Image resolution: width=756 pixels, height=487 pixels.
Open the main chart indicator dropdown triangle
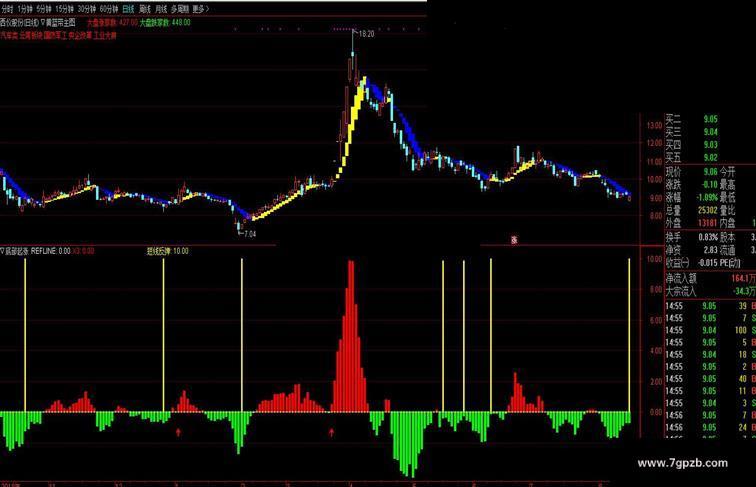pos(42,22)
